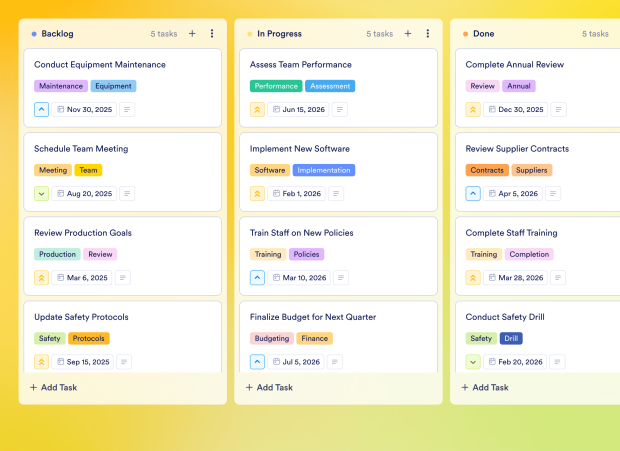Click priority icon on Implement New Software

[257, 194]
